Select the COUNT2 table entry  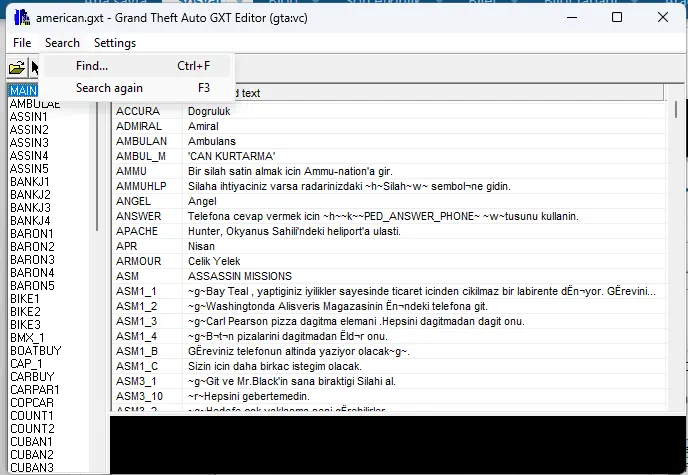[x=32, y=429]
